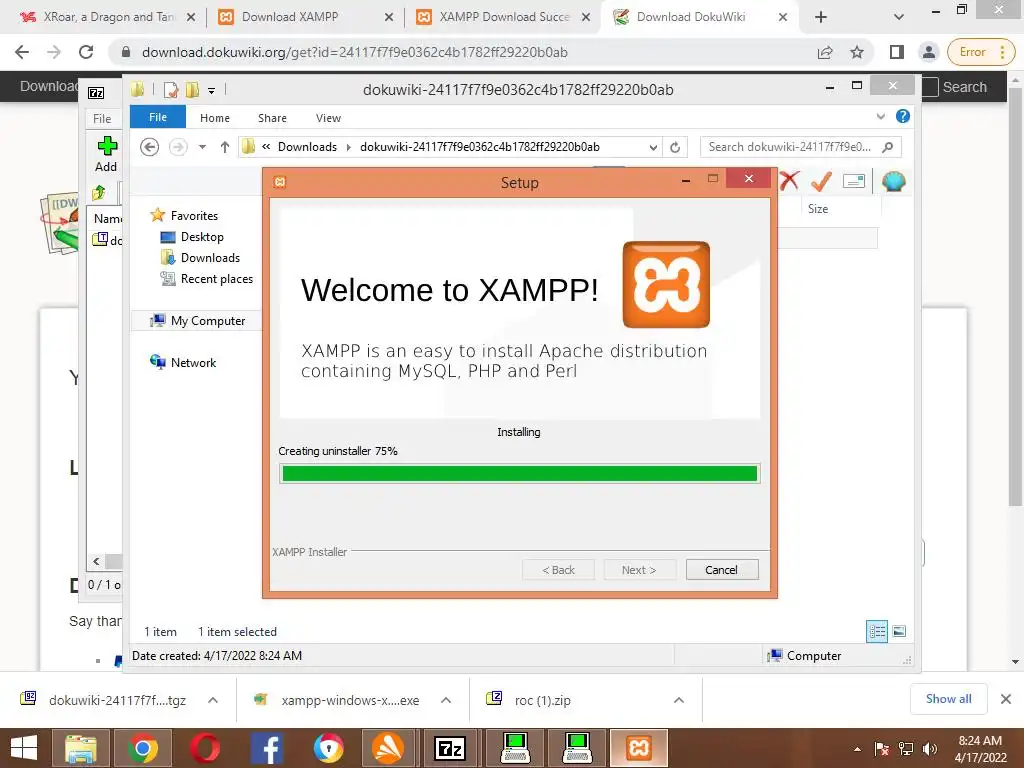Click the 7-Zip Add button
This screenshot has width=1024, height=768.
click(106, 154)
